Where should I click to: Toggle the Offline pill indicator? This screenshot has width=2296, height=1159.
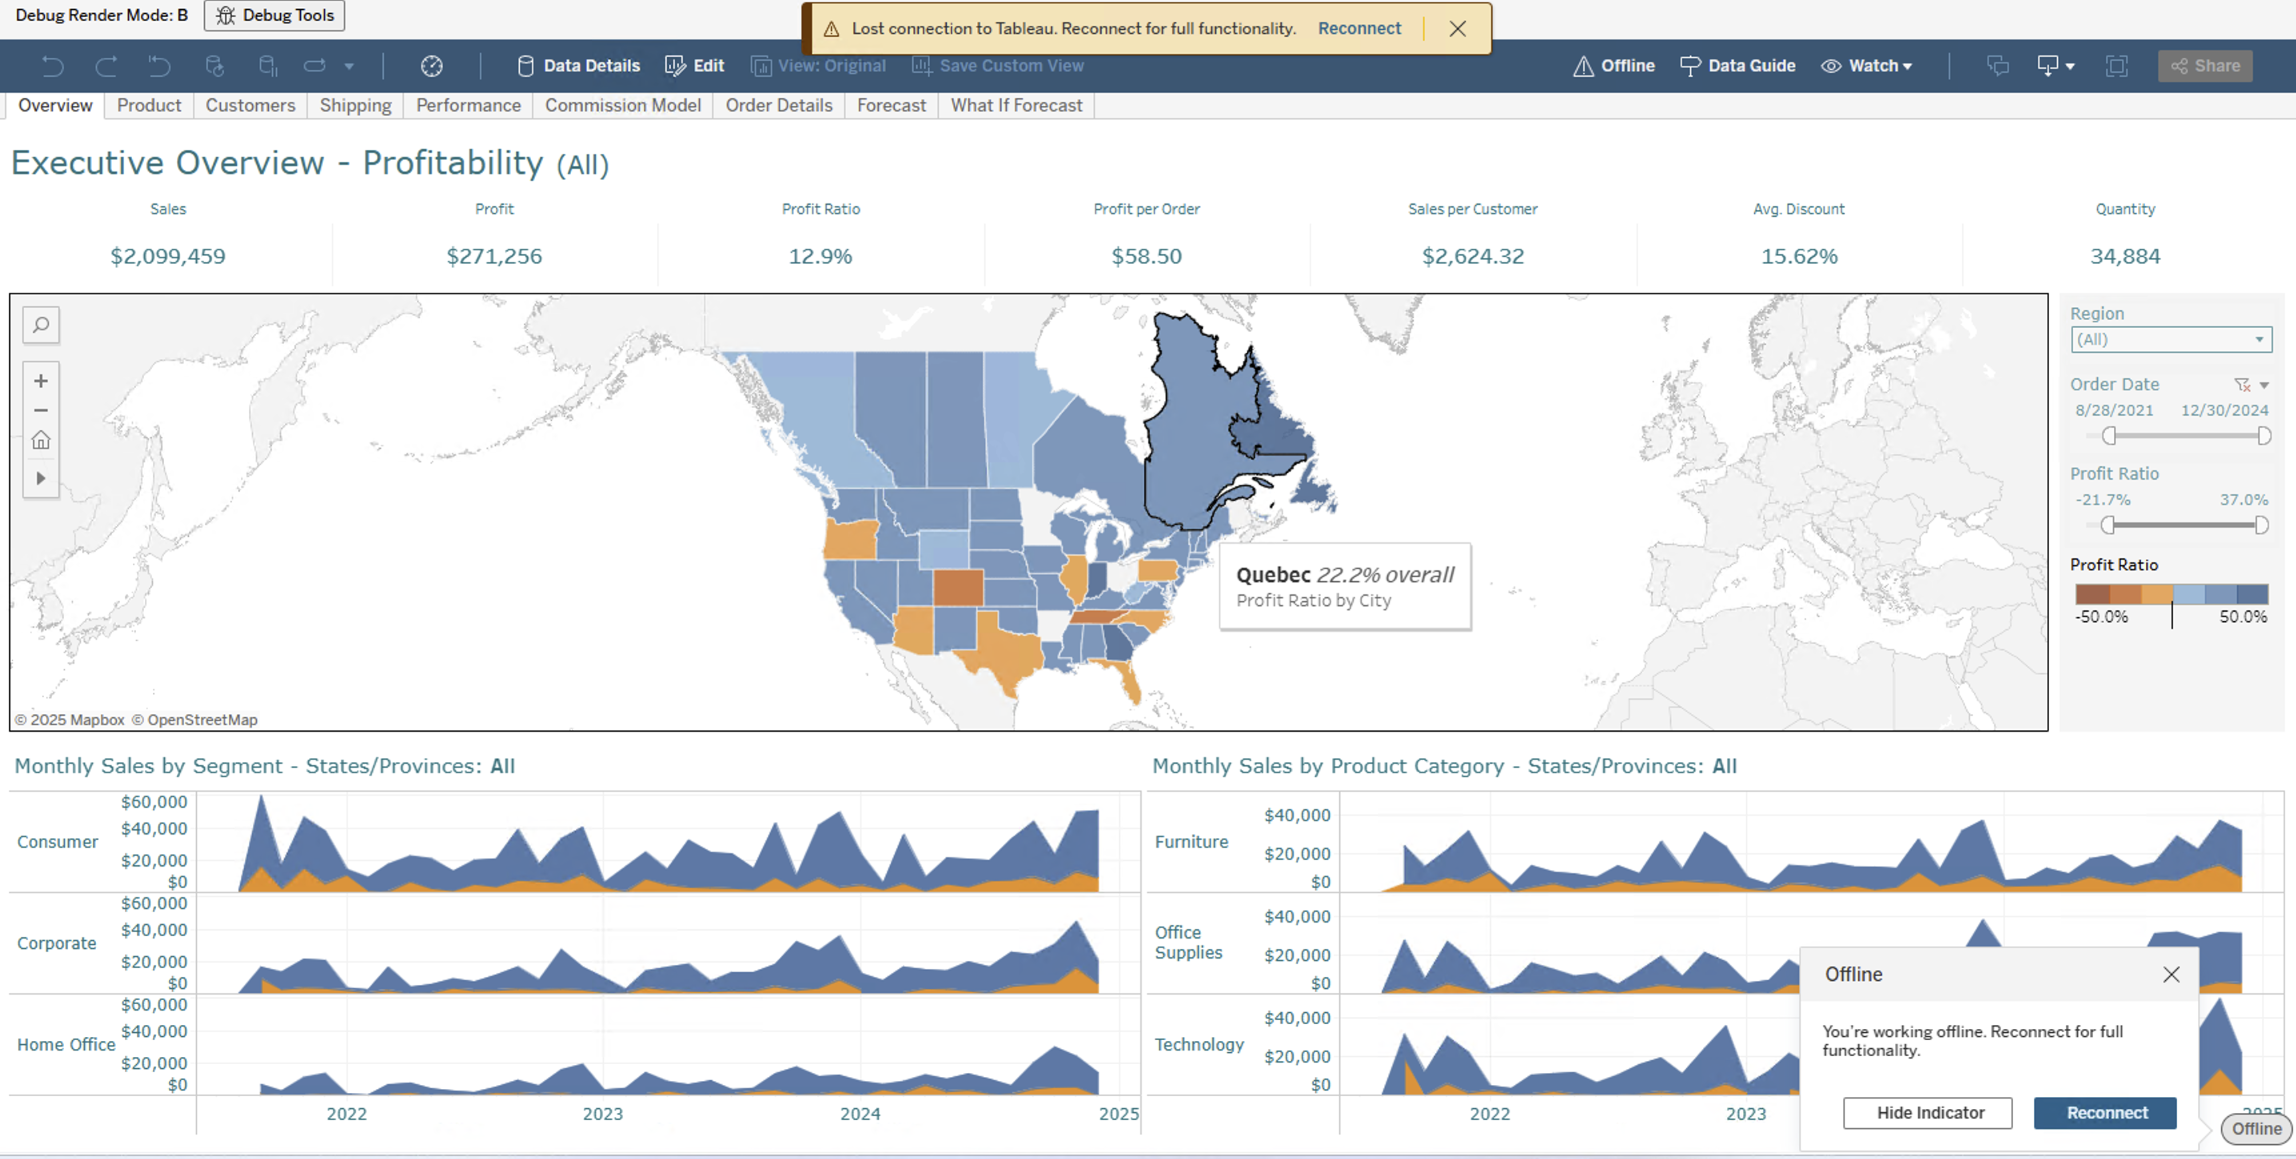tap(2256, 1128)
